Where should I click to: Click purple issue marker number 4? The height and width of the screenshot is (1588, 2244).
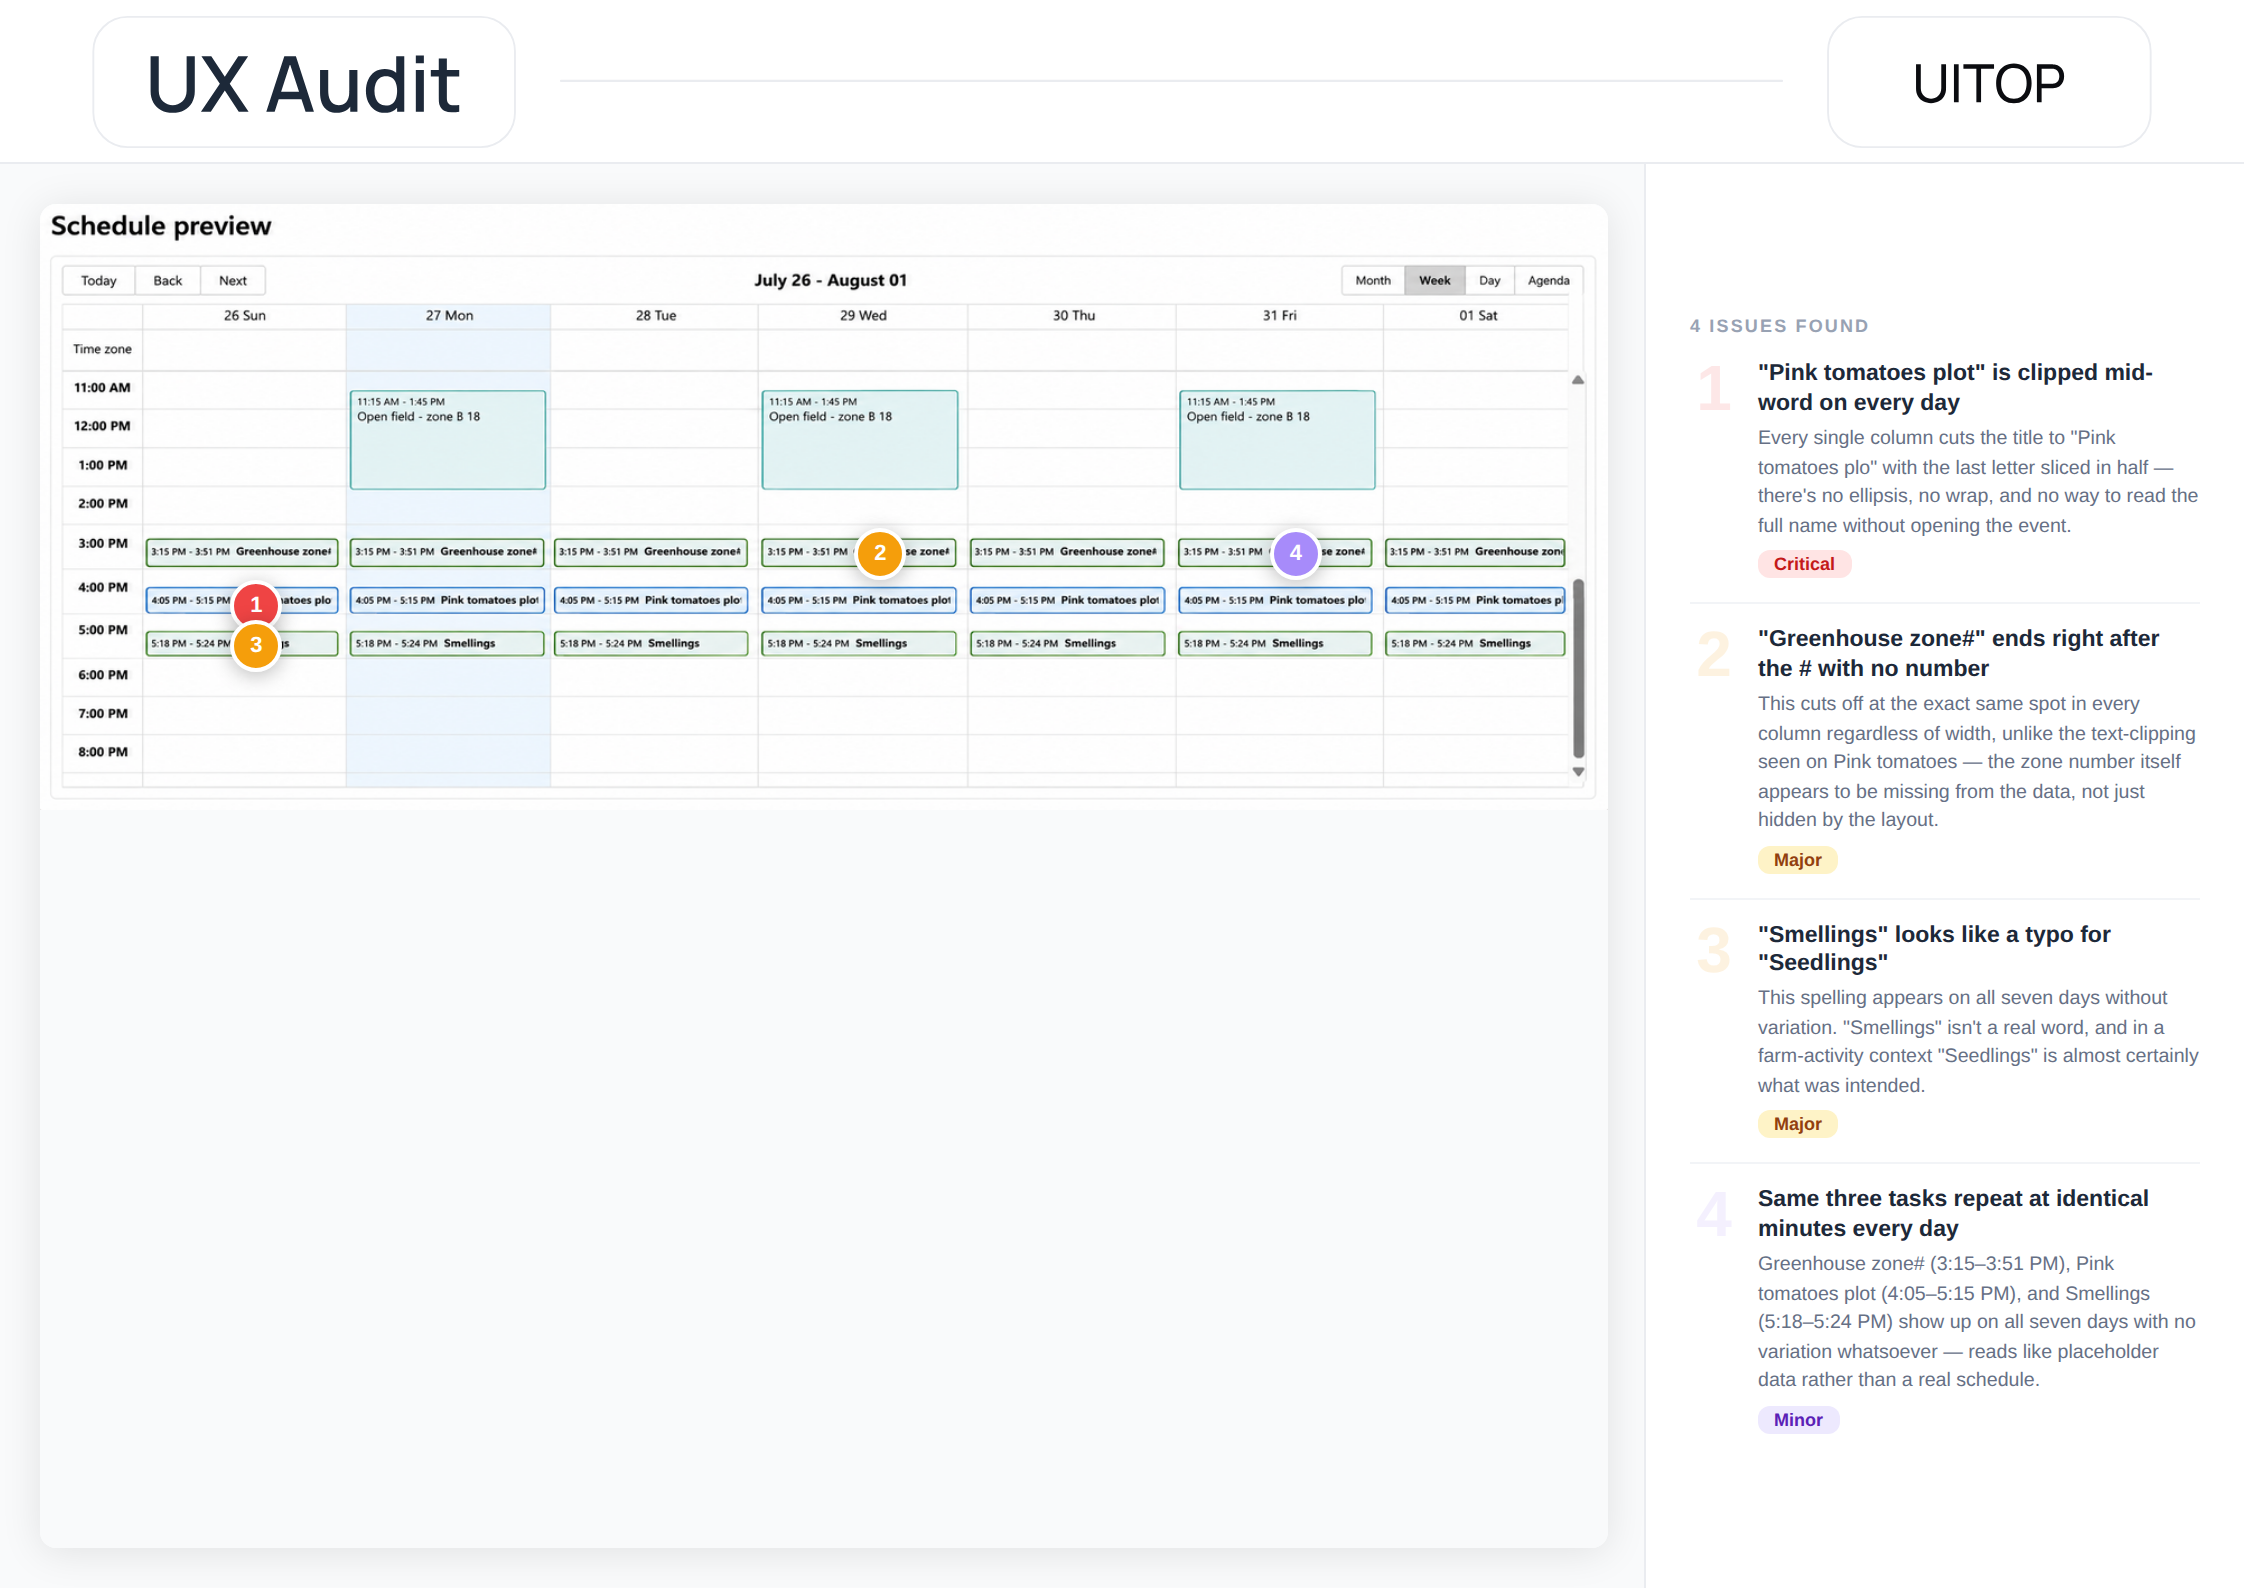tap(1296, 553)
